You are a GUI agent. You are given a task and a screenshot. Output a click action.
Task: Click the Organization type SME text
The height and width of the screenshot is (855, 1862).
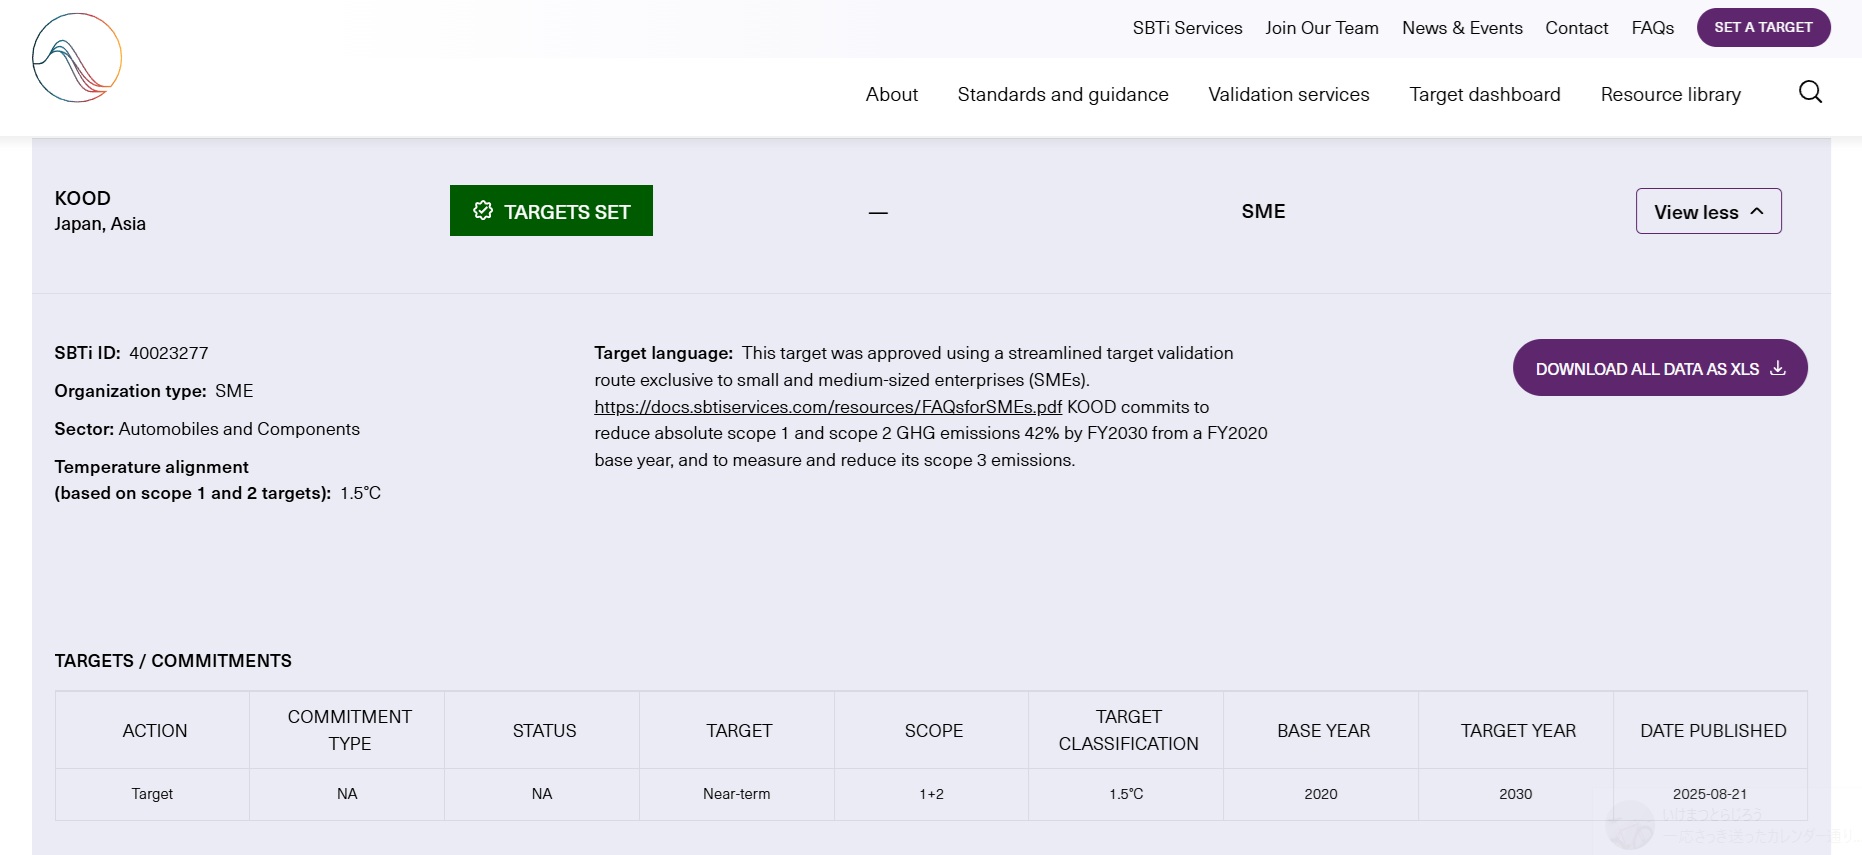[x=154, y=391]
